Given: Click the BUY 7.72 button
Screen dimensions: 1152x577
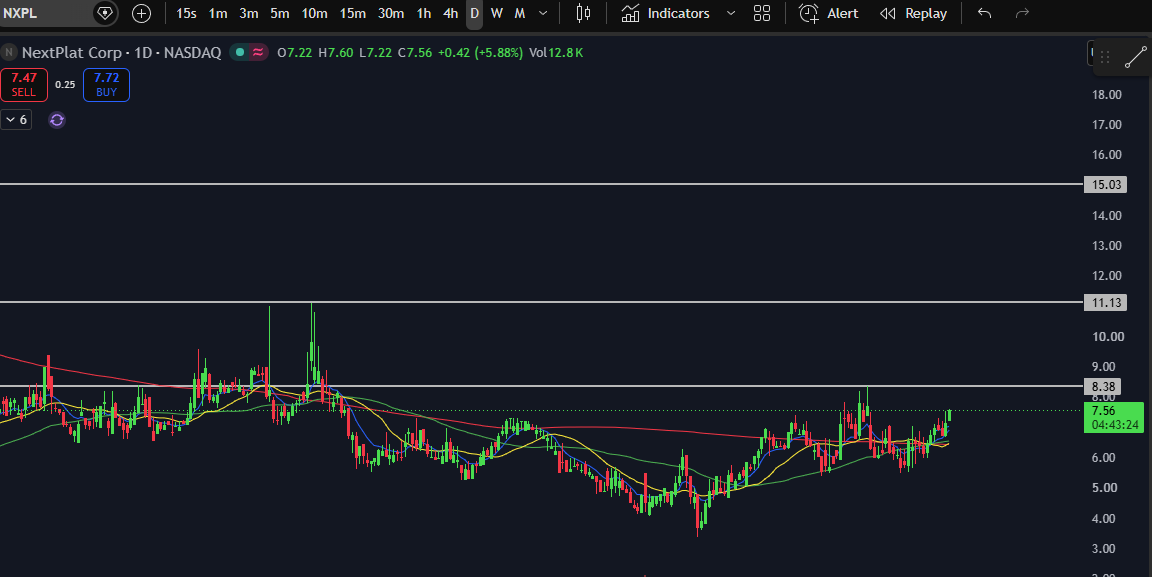Looking at the screenshot, I should [x=107, y=85].
